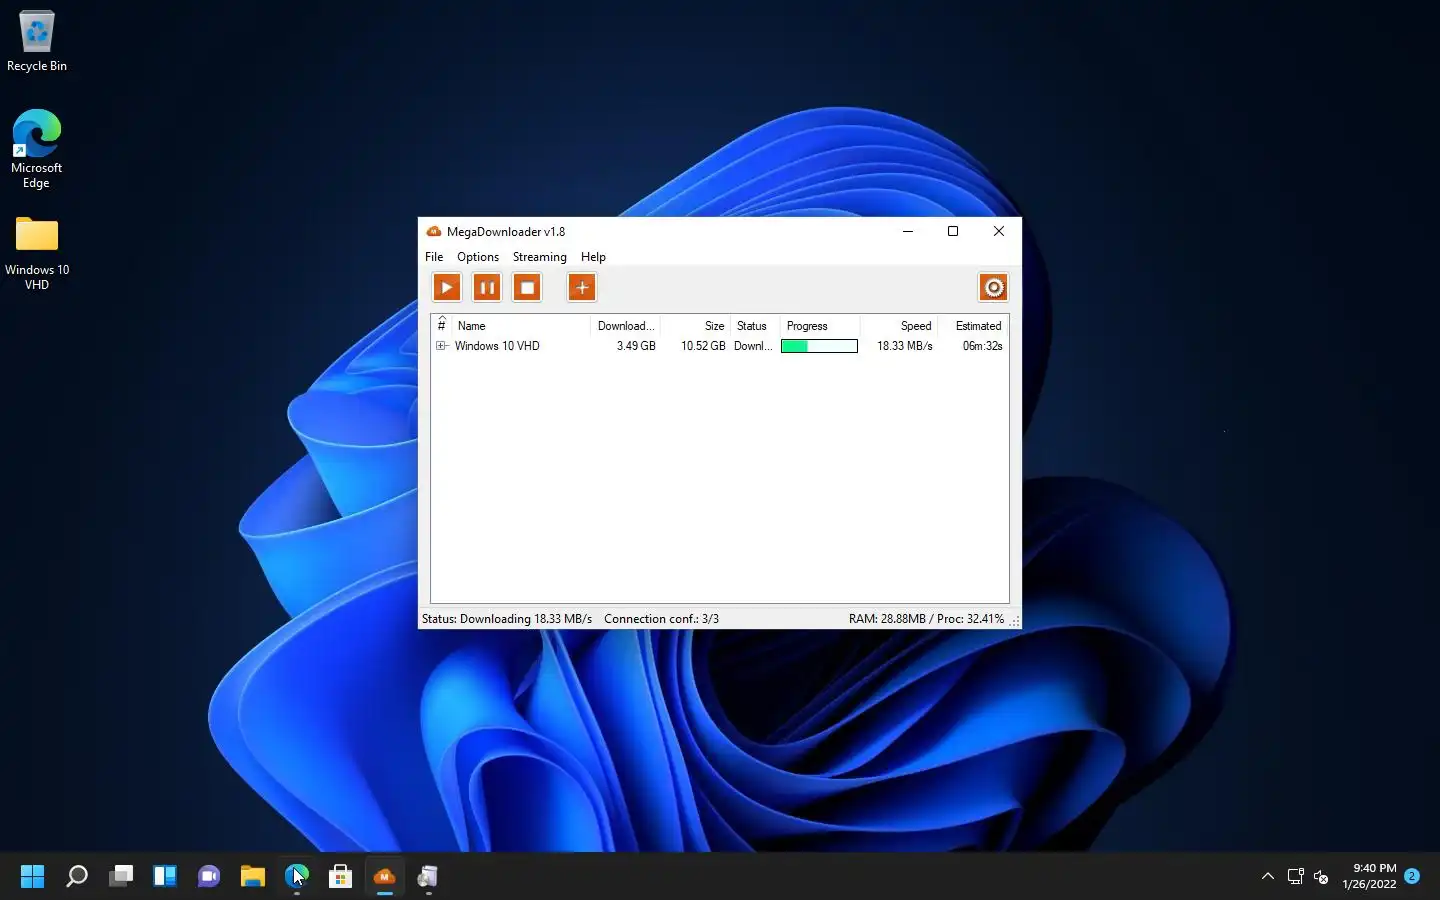This screenshot has height=900, width=1440.
Task: Start downloads with the orange Play button
Action: point(447,288)
